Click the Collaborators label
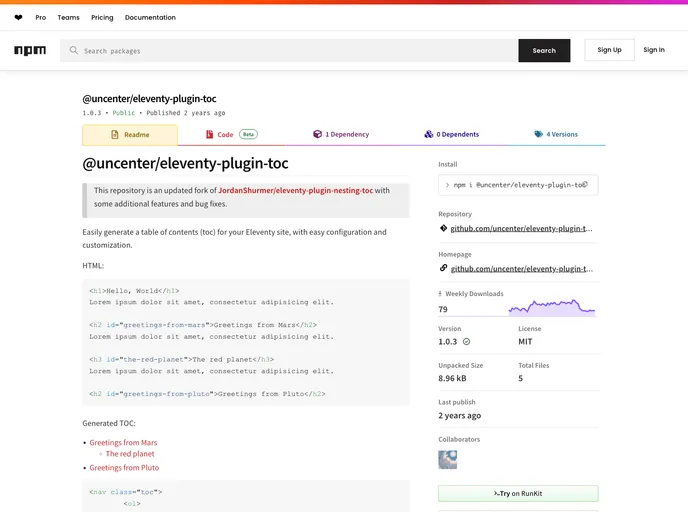This screenshot has width=688, height=512. 459,439
